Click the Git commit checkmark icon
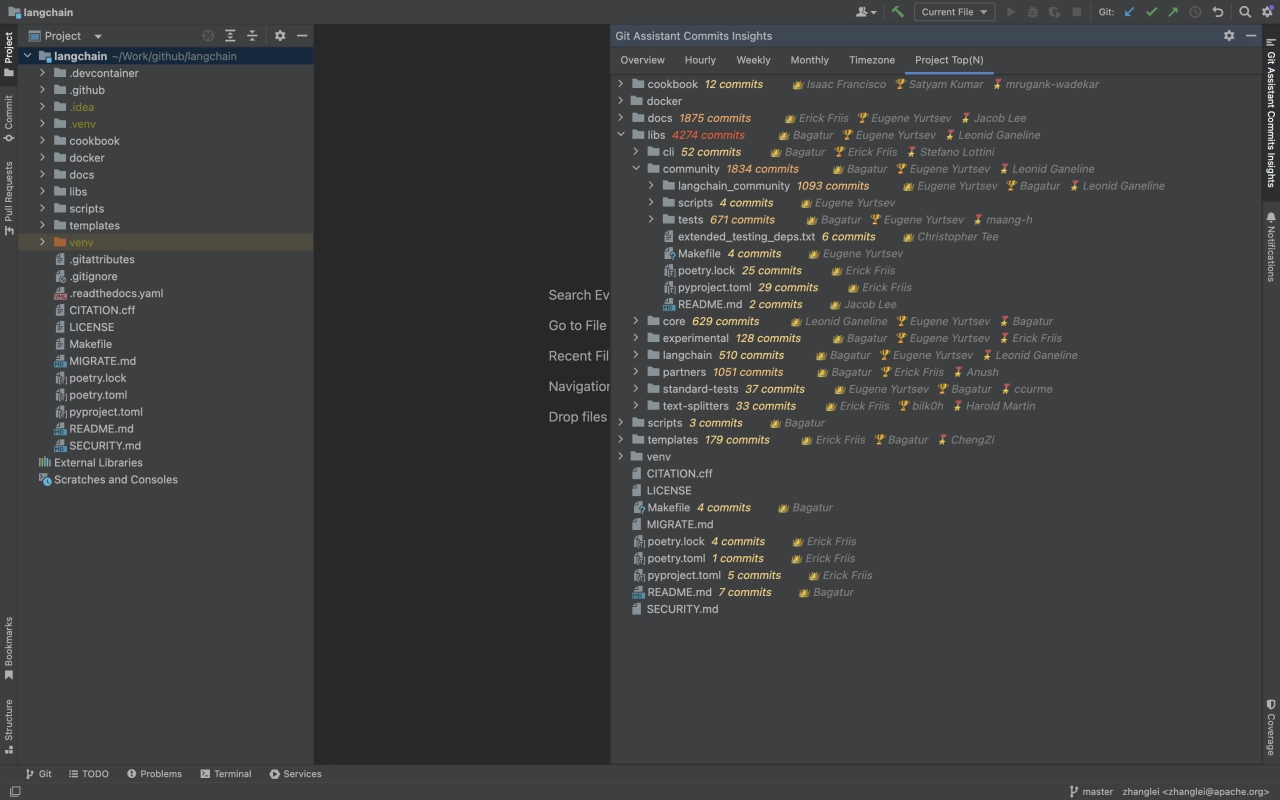 click(1151, 12)
